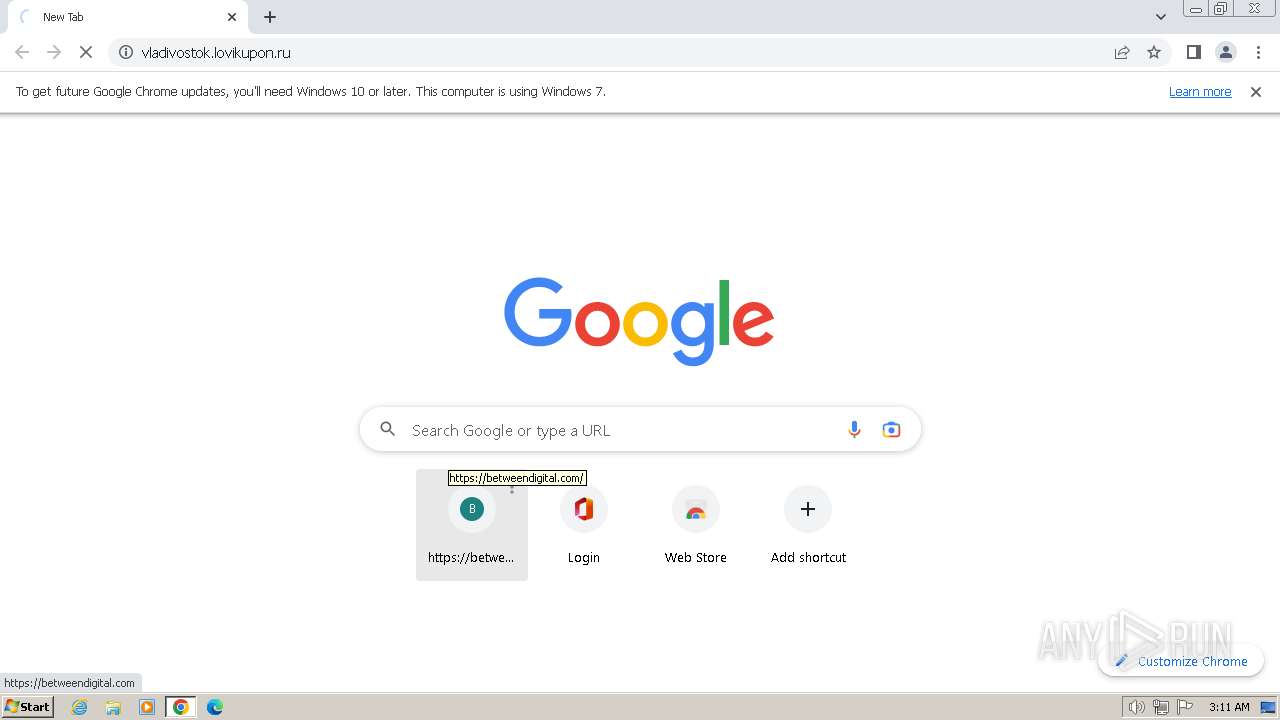
Task: Show desktop button in taskbar corner
Action: click(x=1269, y=707)
